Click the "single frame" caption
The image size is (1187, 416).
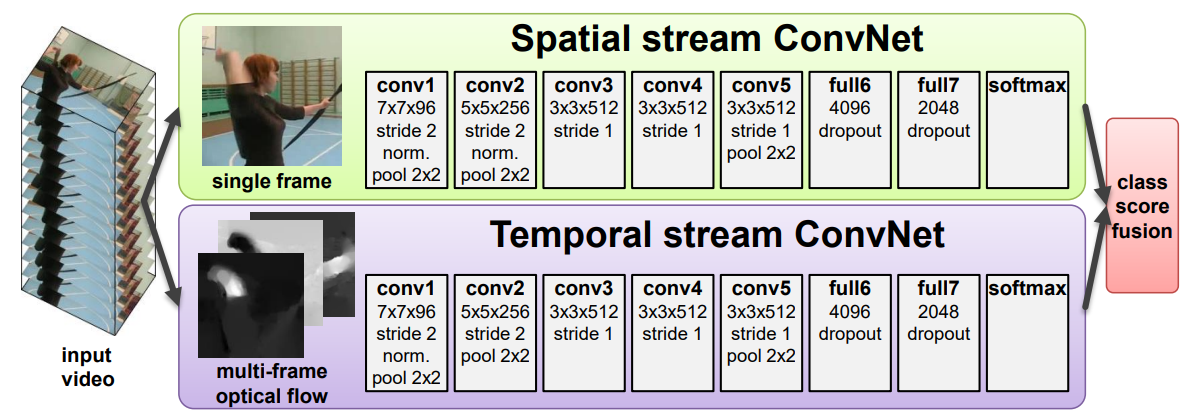click(x=269, y=182)
